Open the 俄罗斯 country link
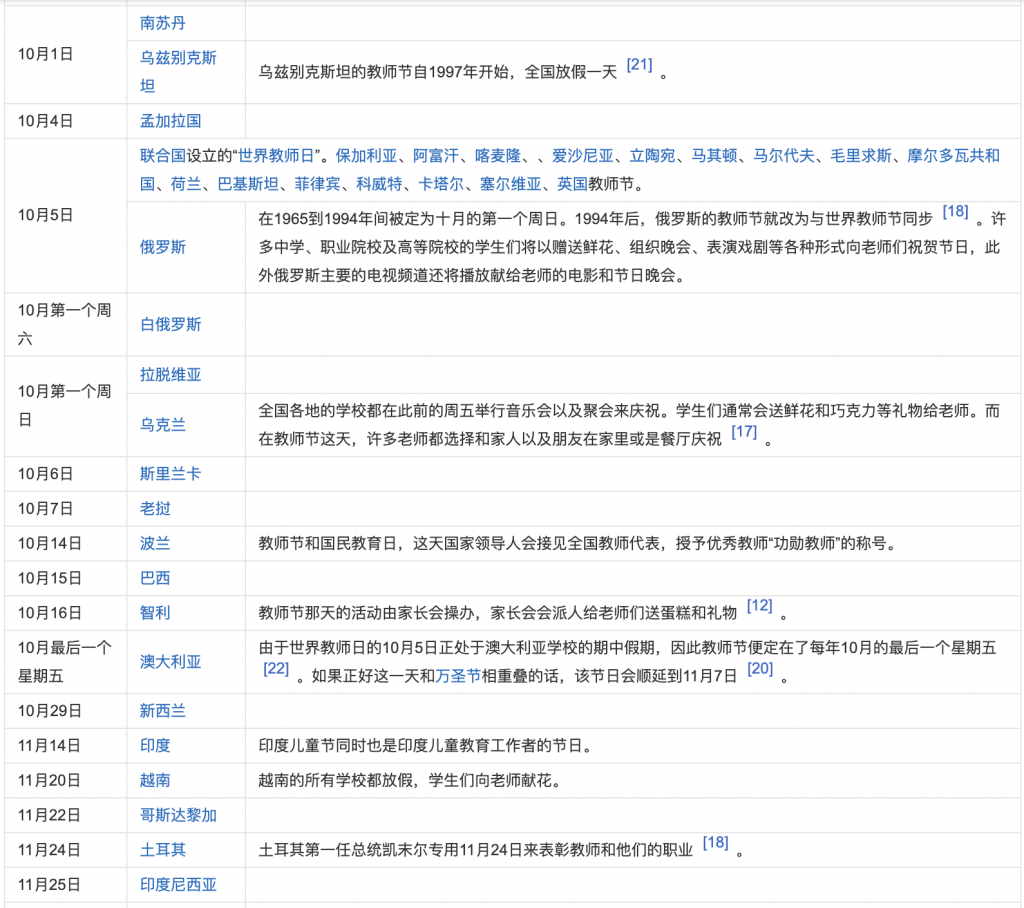 coord(163,248)
